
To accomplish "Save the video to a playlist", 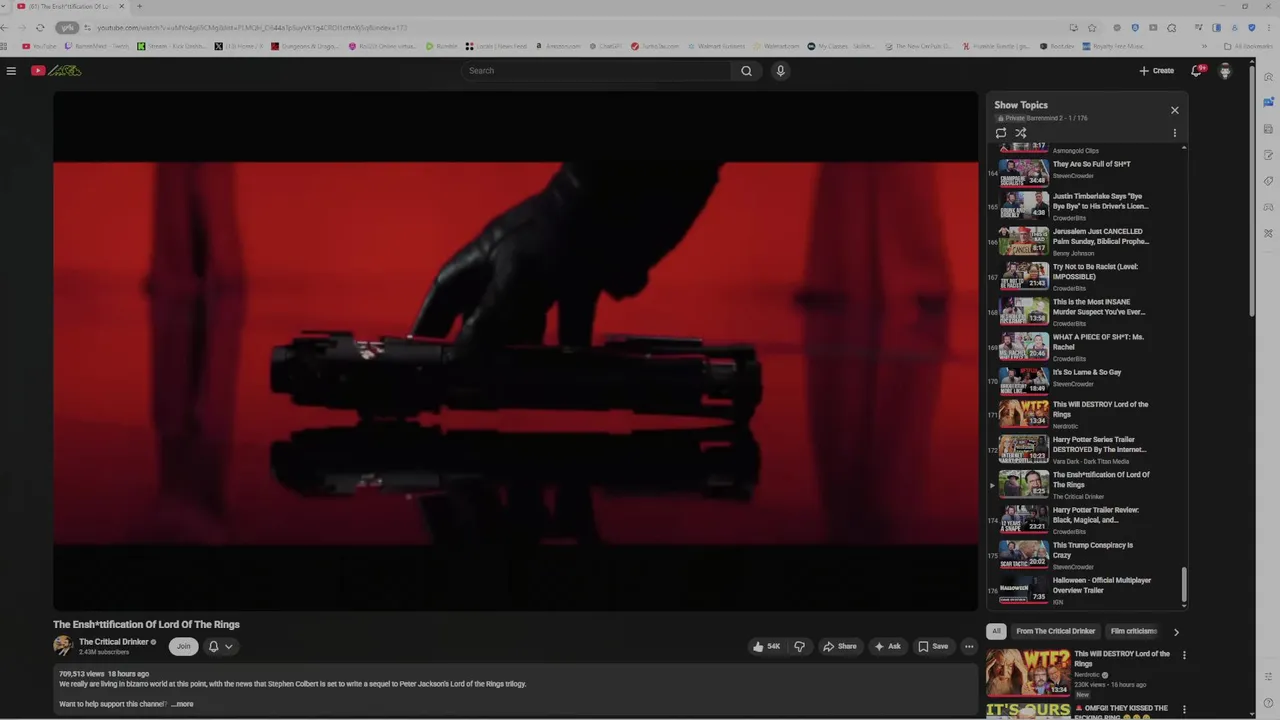I will pos(933,646).
